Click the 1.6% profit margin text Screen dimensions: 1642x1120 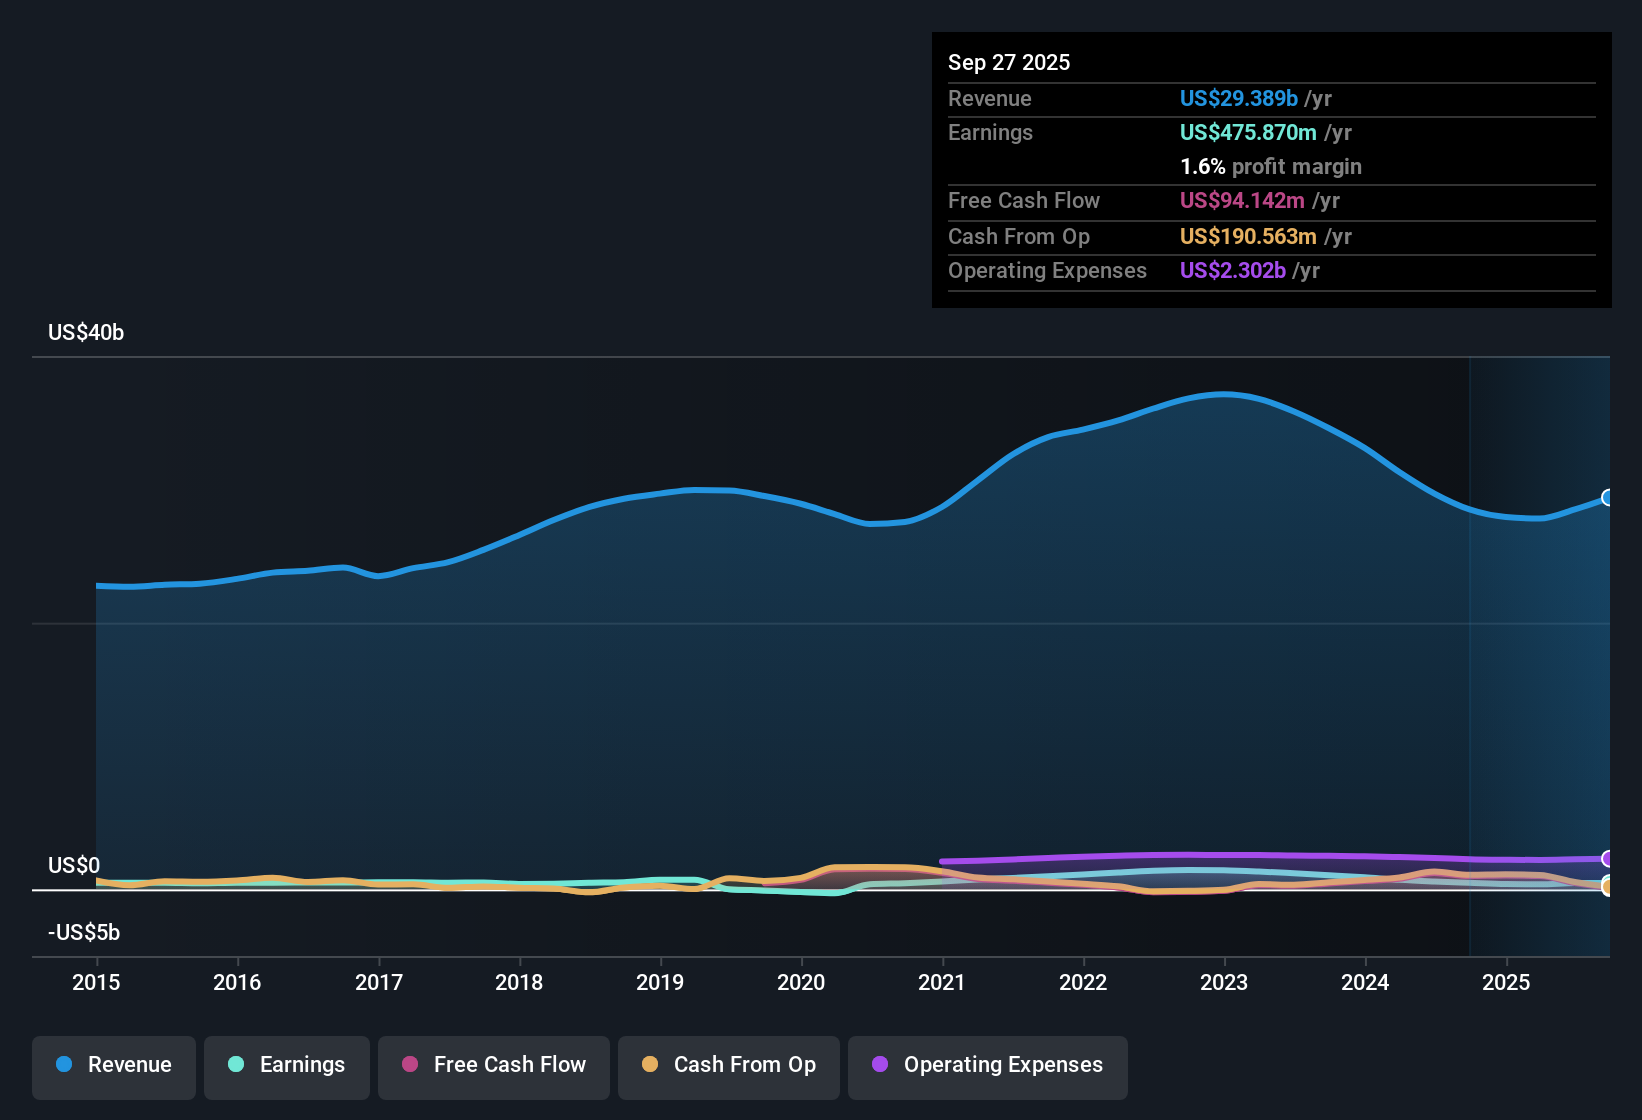[x=1270, y=166]
